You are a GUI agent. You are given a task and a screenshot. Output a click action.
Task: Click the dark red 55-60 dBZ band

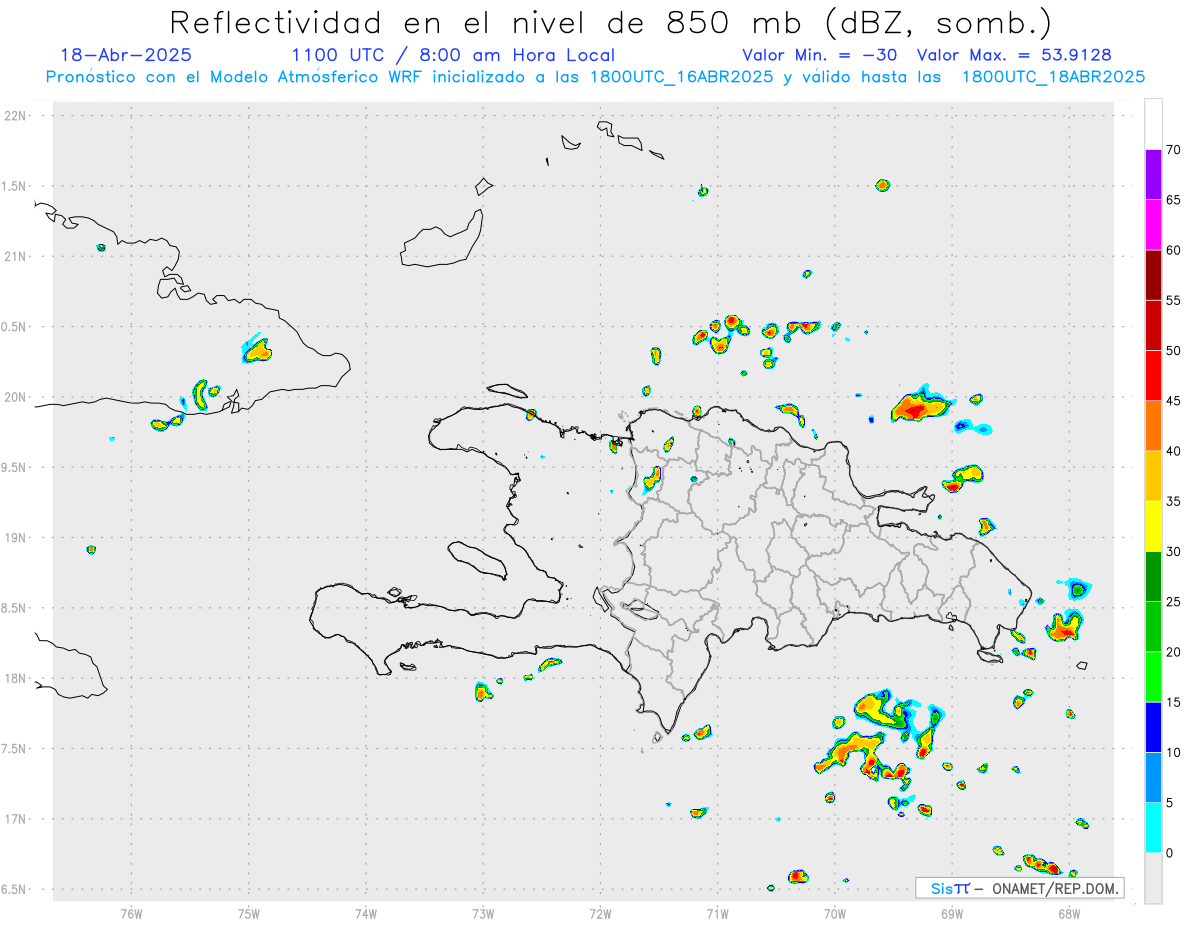point(1153,275)
